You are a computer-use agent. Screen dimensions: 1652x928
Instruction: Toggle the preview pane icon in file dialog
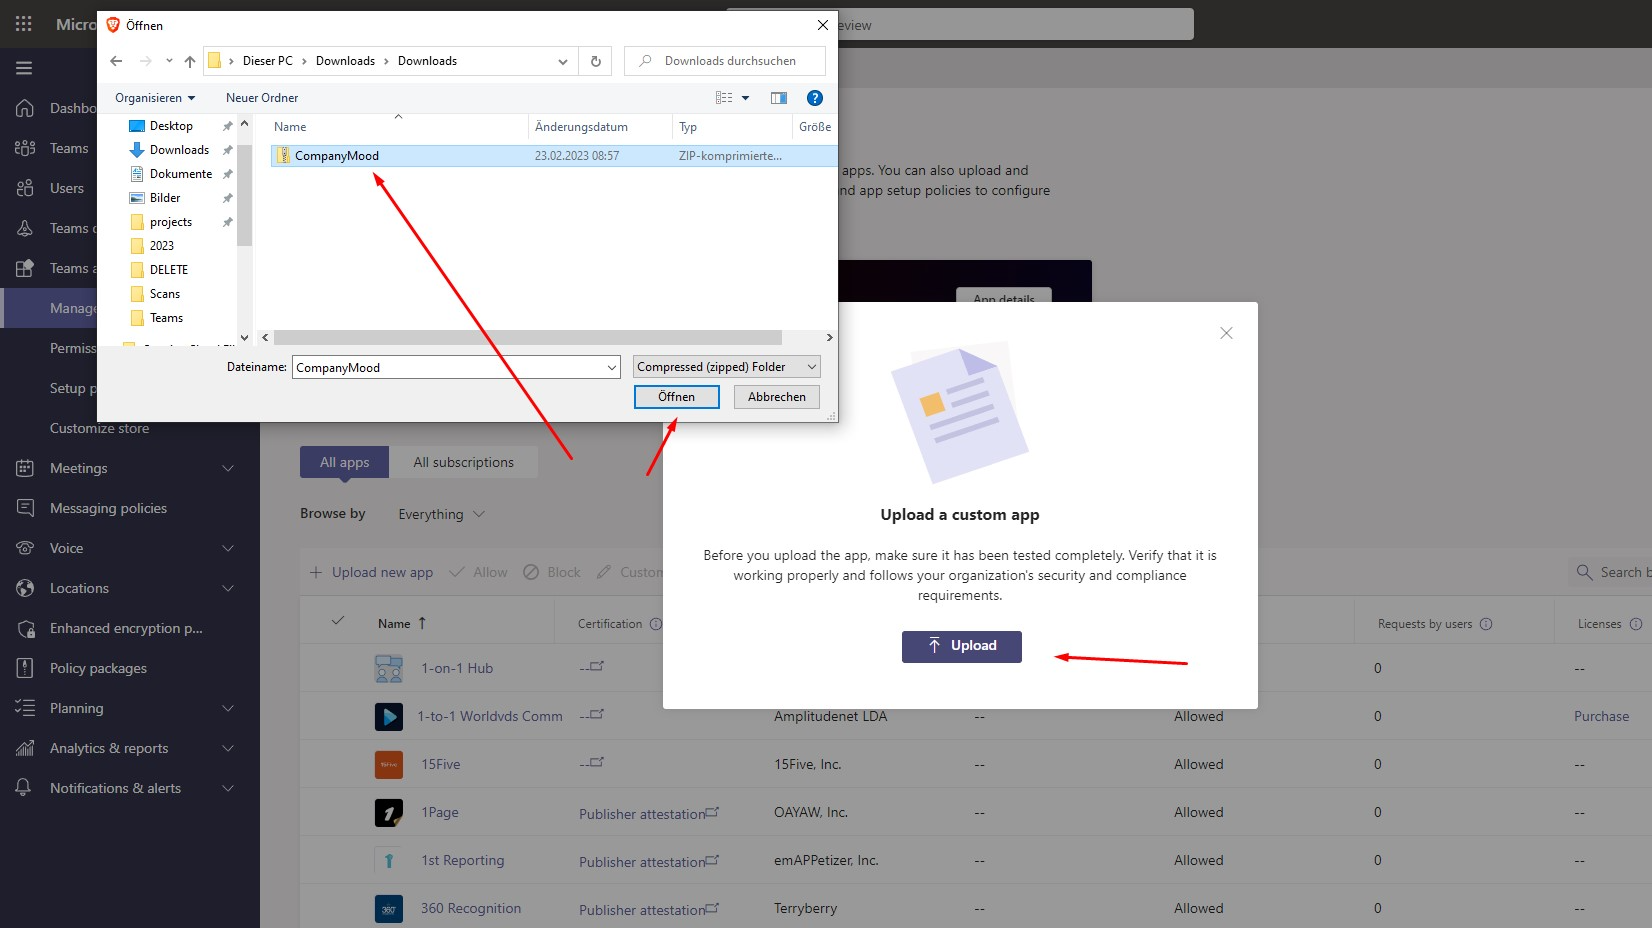(x=779, y=98)
